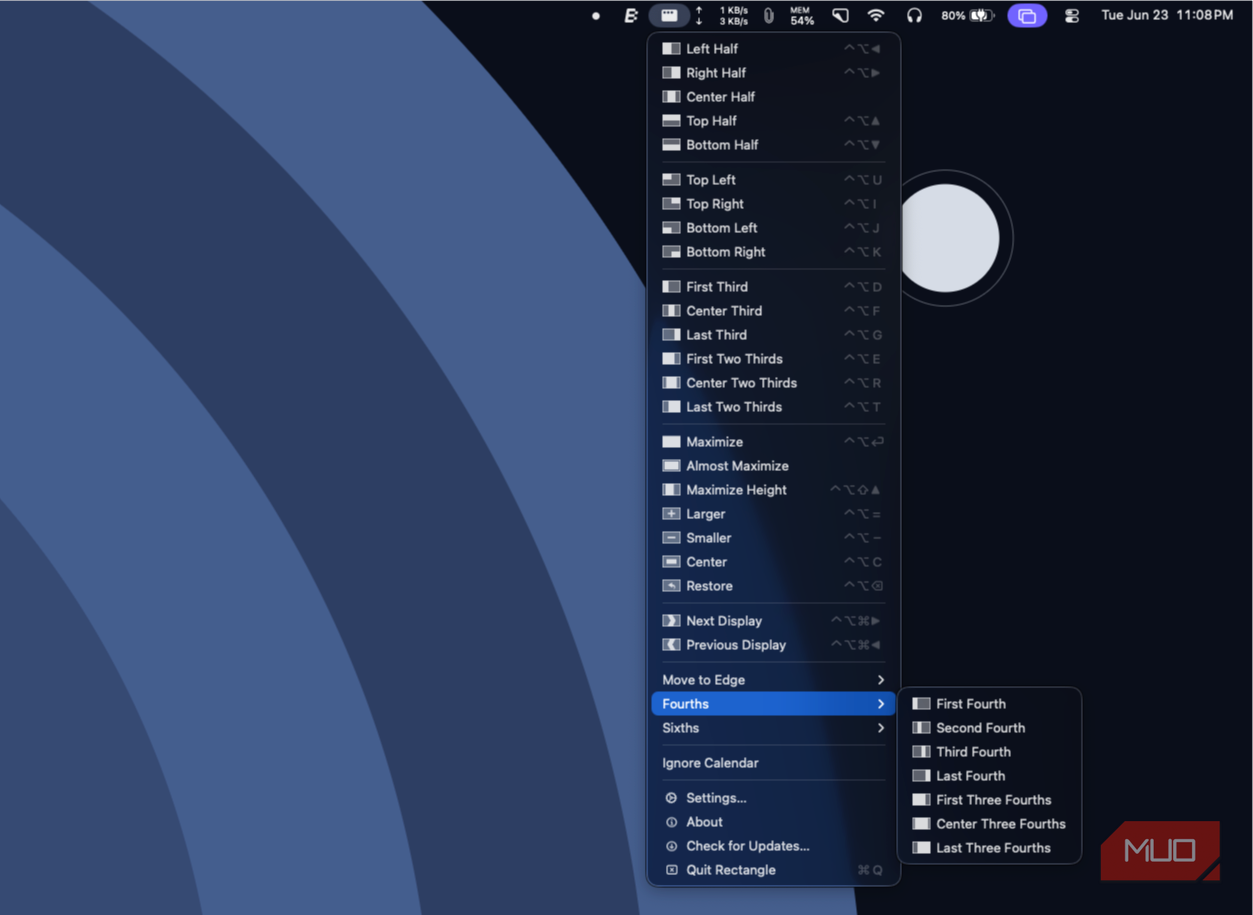Click the Last Third layout icon

671,335
